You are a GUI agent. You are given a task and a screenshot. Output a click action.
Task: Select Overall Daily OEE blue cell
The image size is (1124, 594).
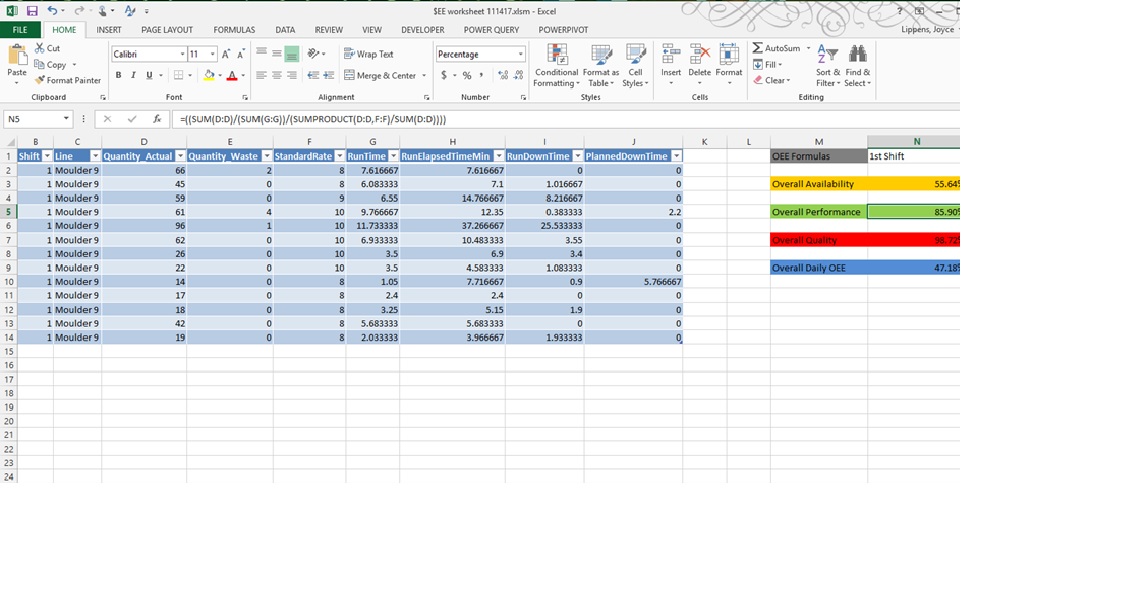819,268
